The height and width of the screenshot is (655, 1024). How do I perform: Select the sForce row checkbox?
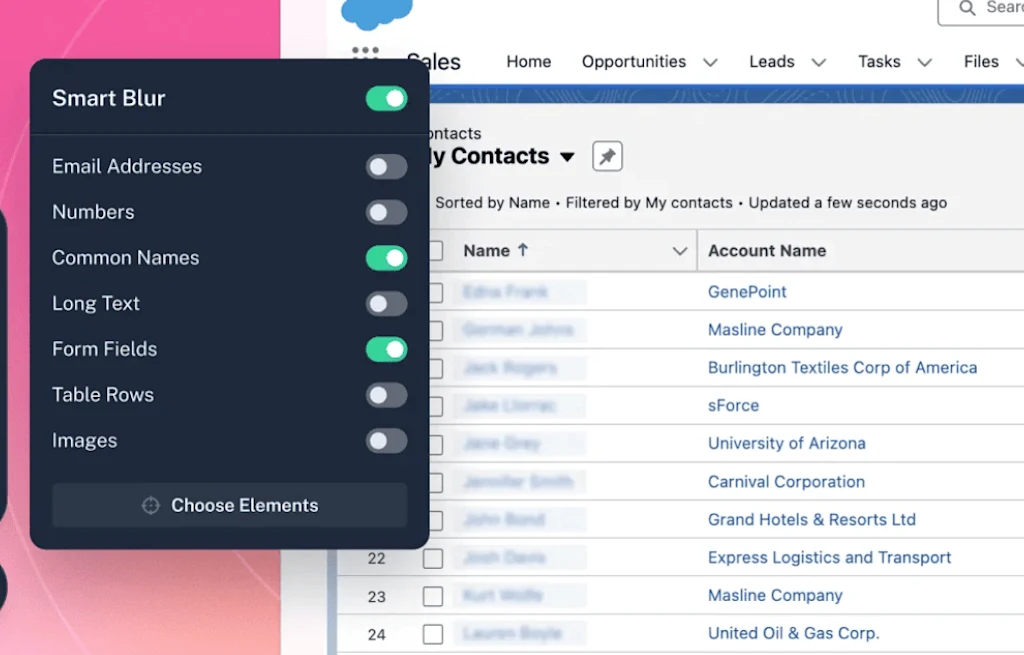pyautogui.click(x=436, y=406)
